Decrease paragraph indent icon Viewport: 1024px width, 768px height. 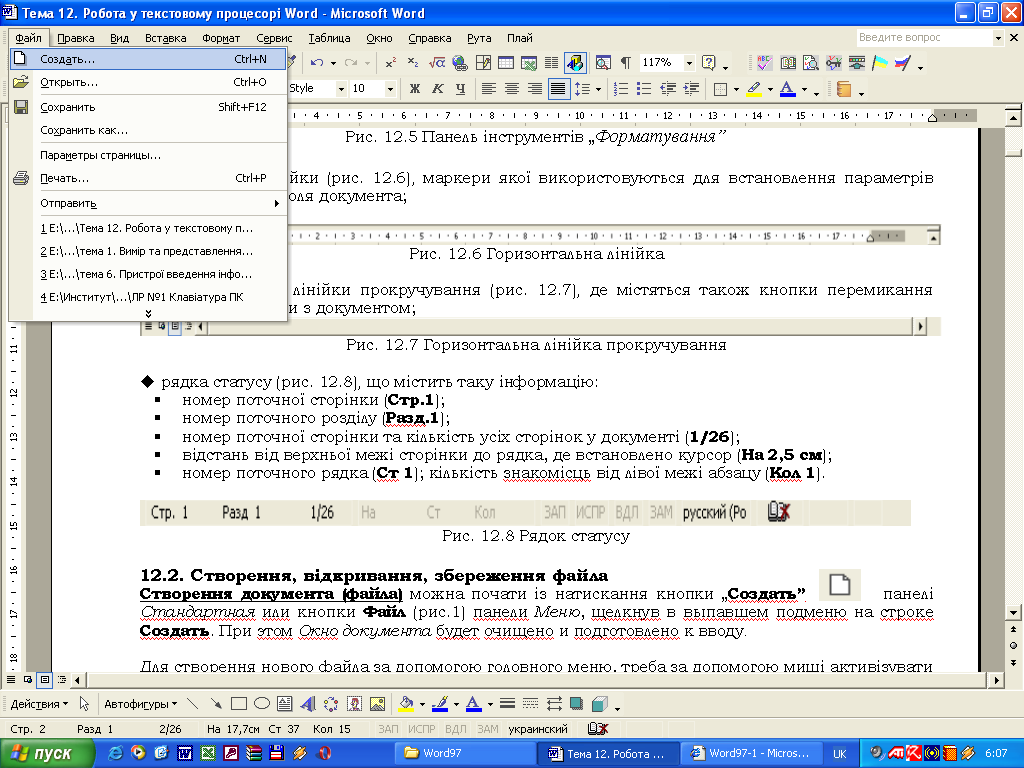(x=667, y=88)
